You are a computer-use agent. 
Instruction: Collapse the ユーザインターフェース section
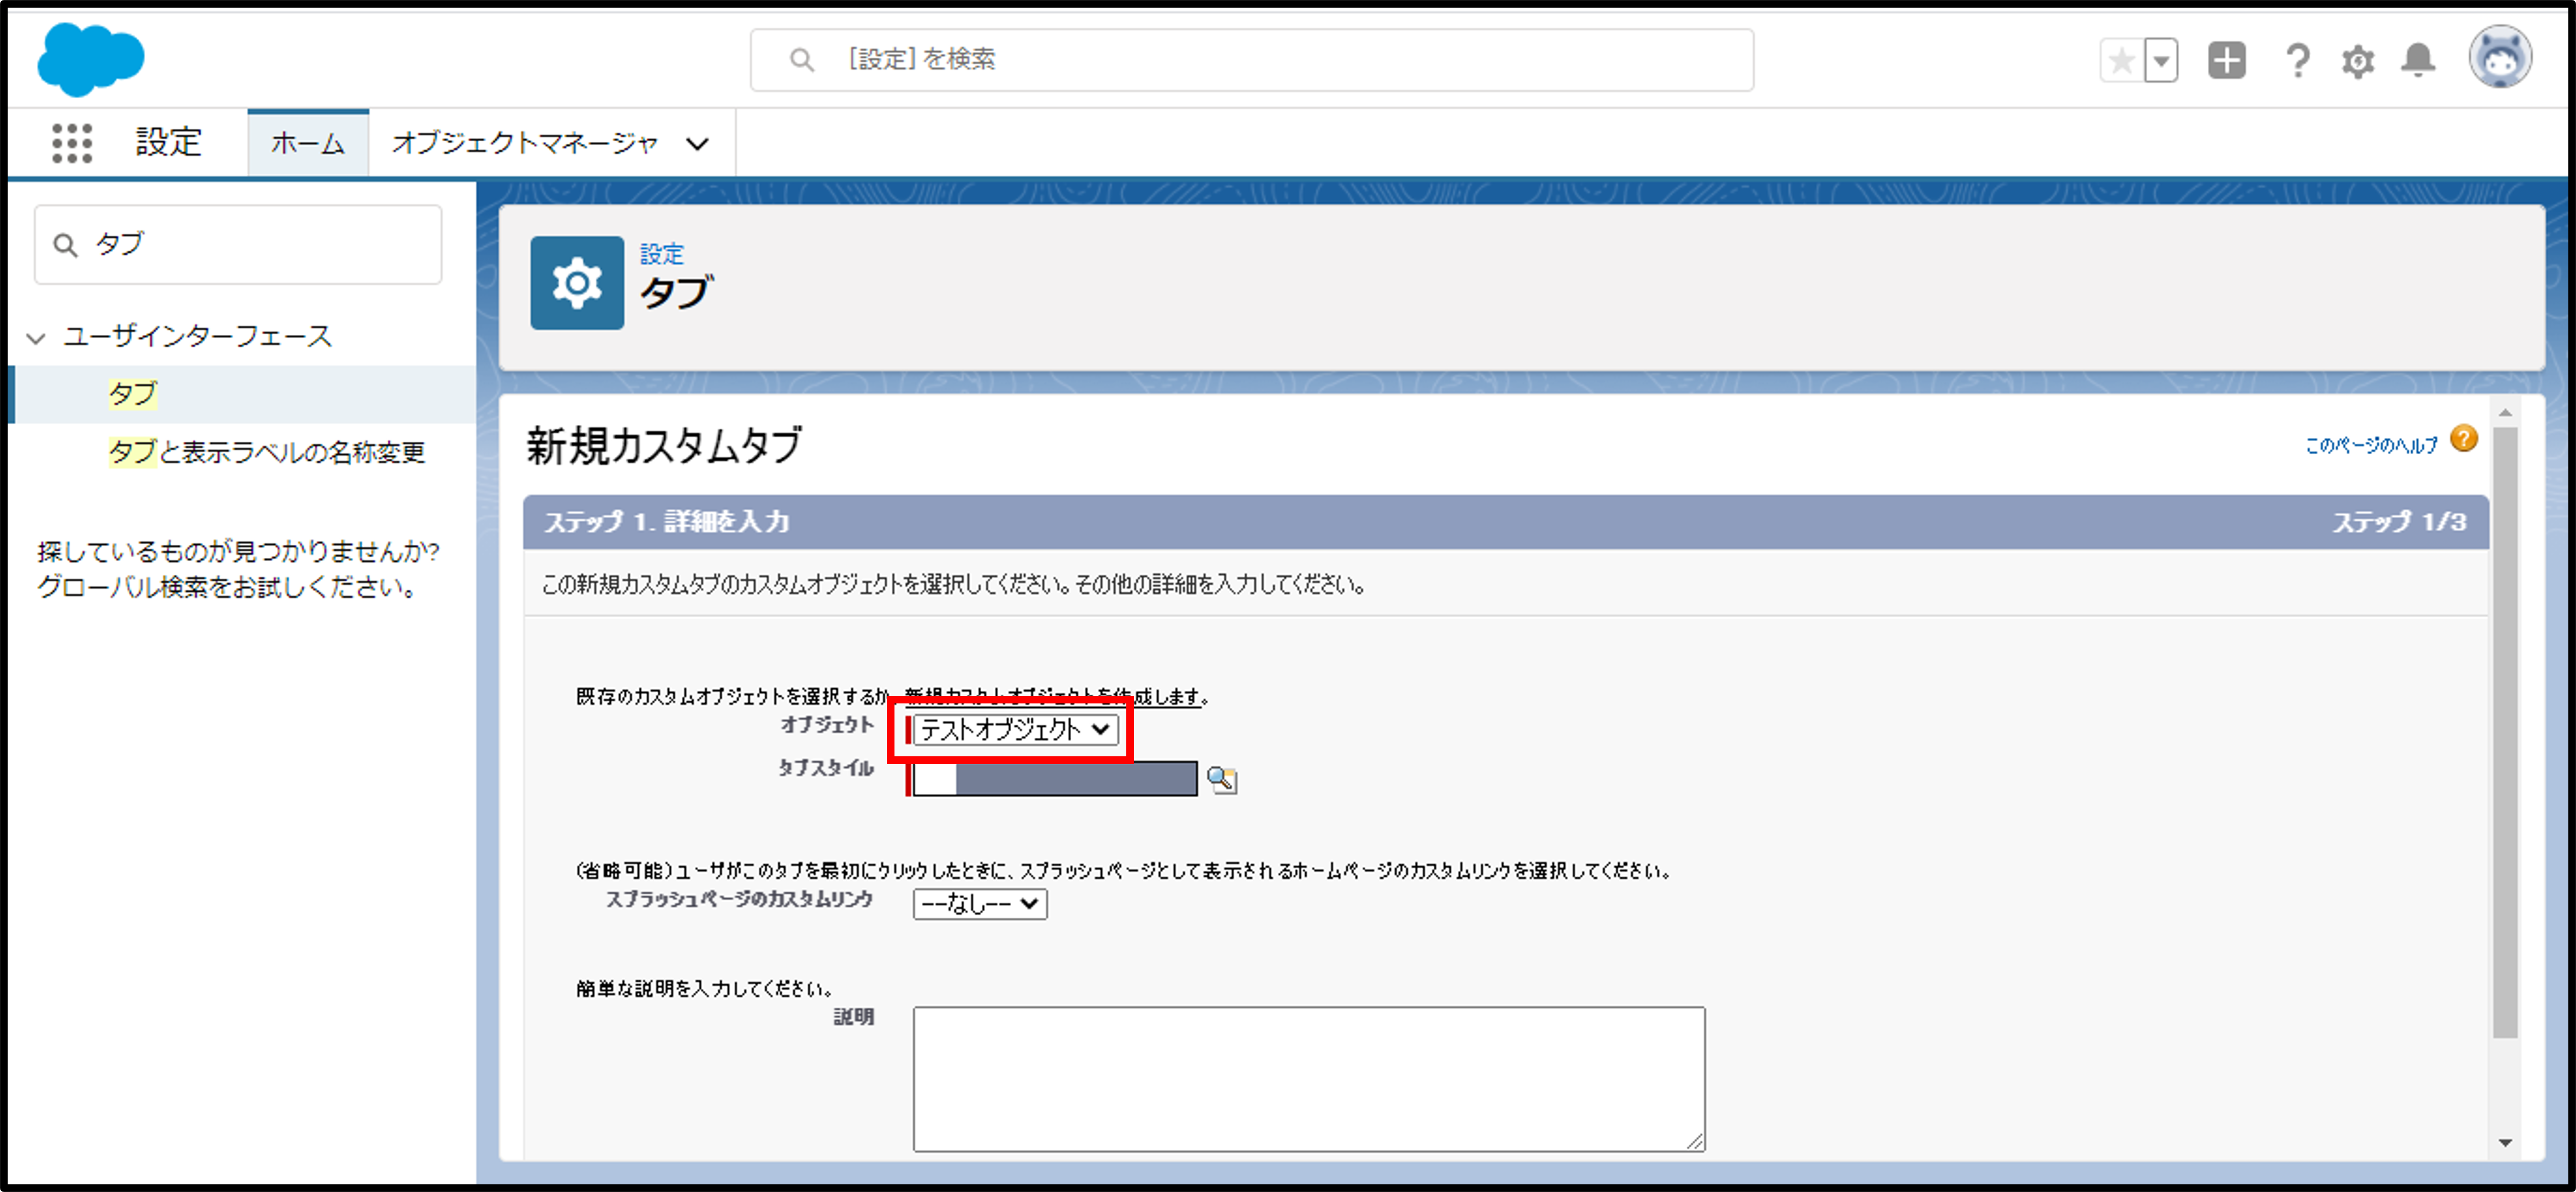click(x=37, y=338)
